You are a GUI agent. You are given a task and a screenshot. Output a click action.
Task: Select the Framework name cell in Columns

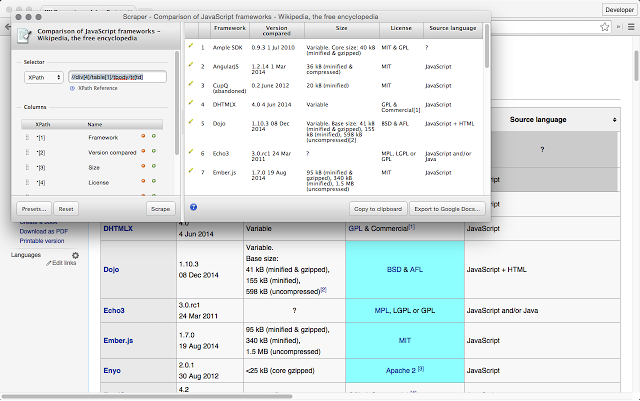(x=103, y=138)
